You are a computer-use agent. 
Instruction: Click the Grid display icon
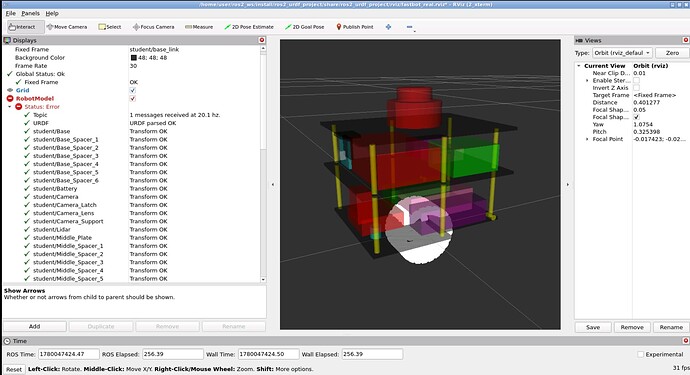click(x=10, y=90)
